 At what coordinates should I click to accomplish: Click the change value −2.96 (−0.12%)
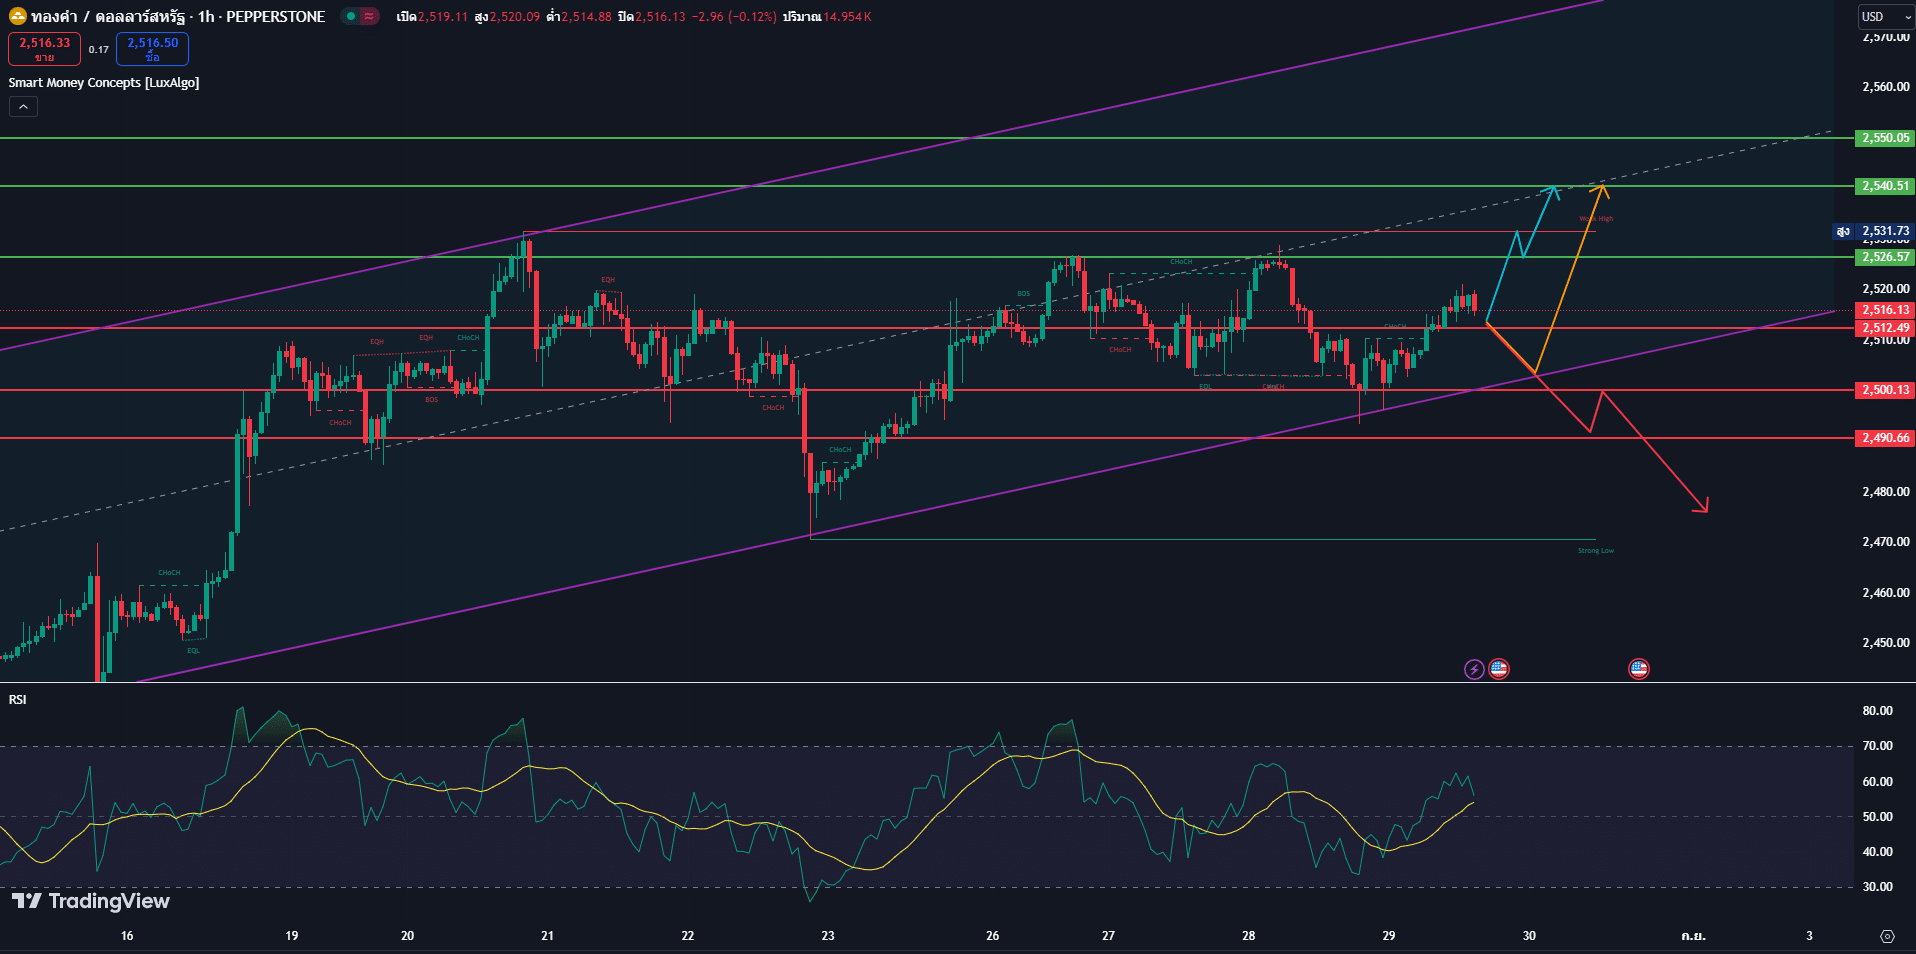pos(734,17)
